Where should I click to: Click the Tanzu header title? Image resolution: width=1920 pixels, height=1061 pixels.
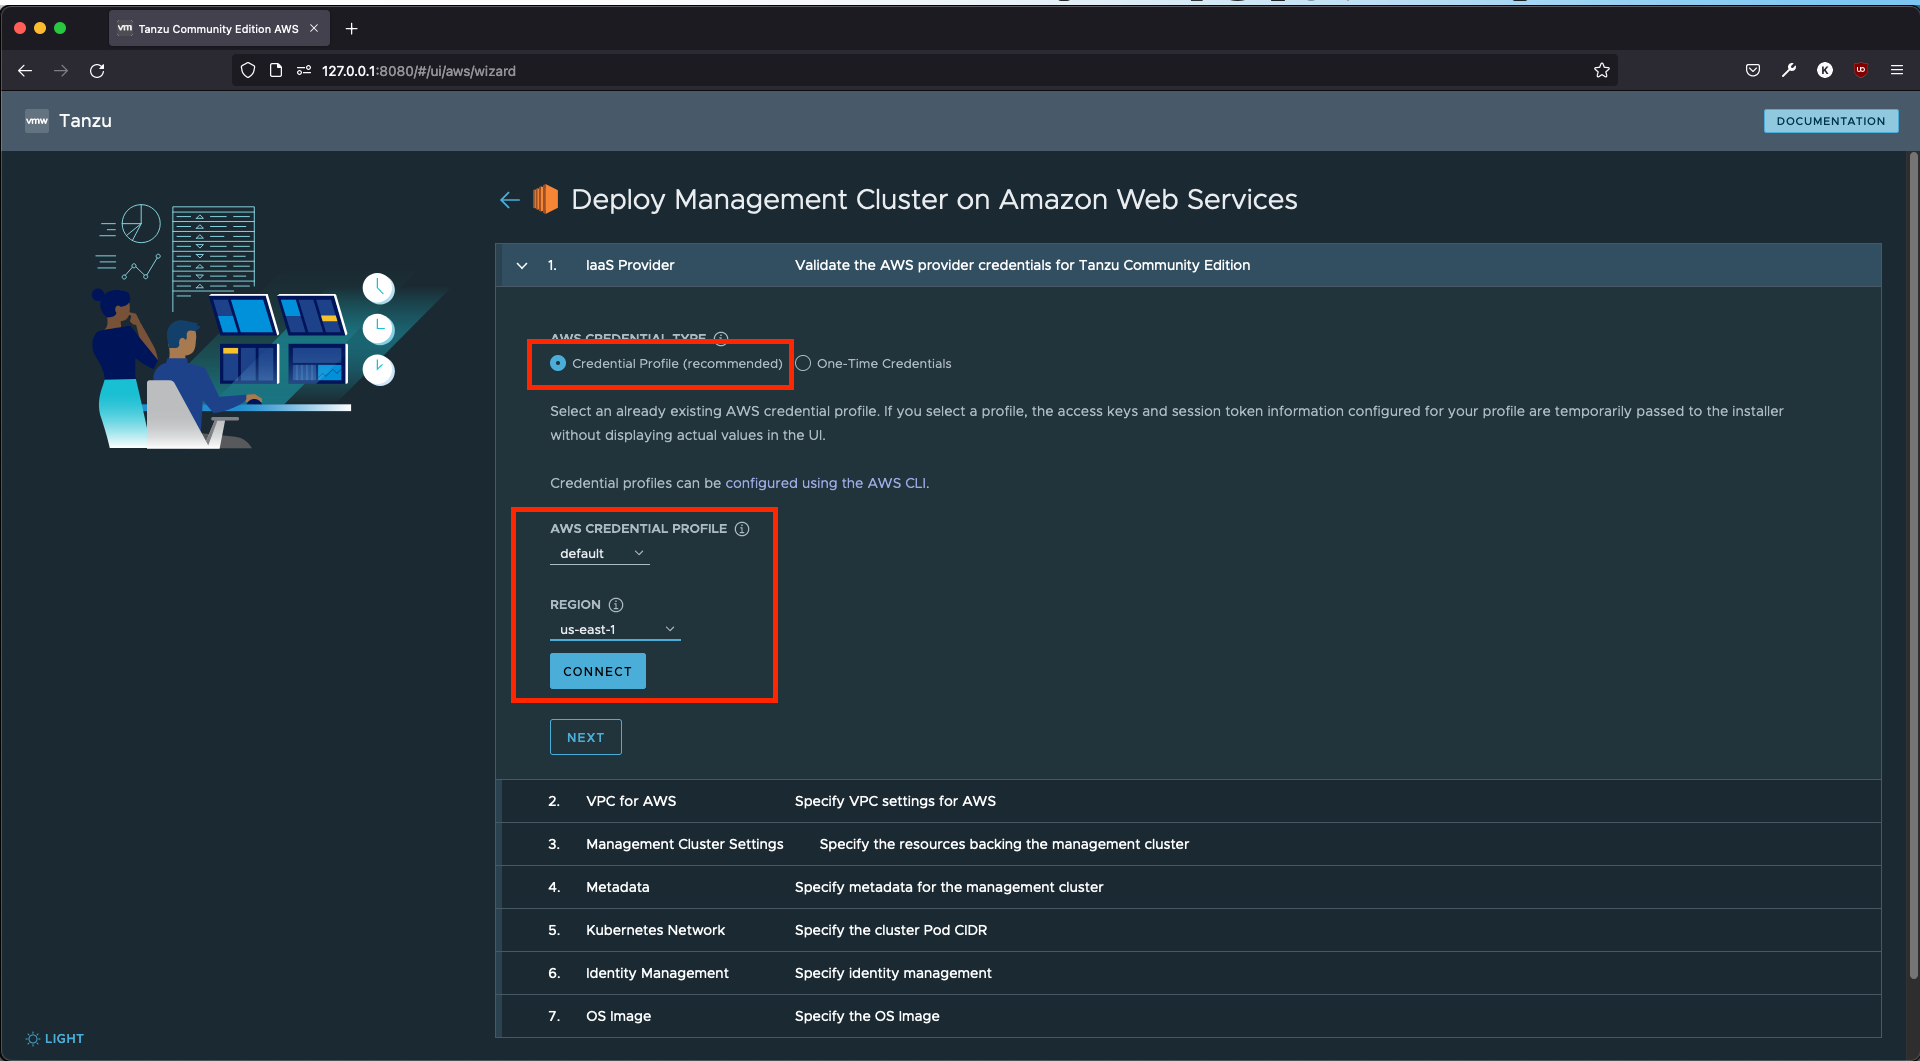tap(85, 121)
